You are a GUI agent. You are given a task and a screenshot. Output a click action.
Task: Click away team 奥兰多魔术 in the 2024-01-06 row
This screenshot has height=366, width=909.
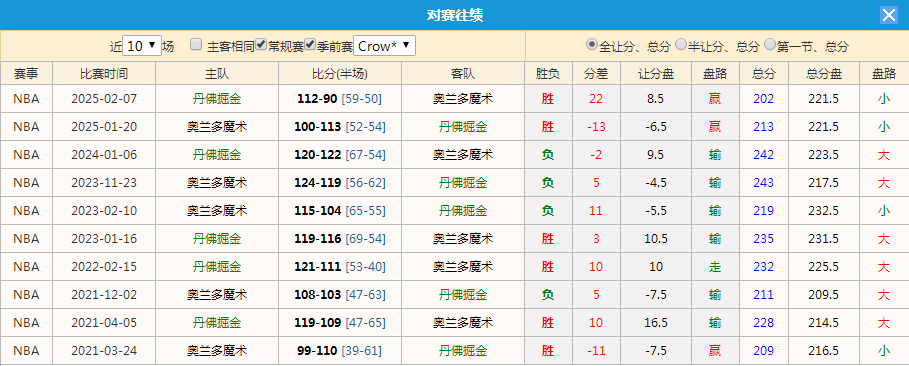click(x=463, y=155)
